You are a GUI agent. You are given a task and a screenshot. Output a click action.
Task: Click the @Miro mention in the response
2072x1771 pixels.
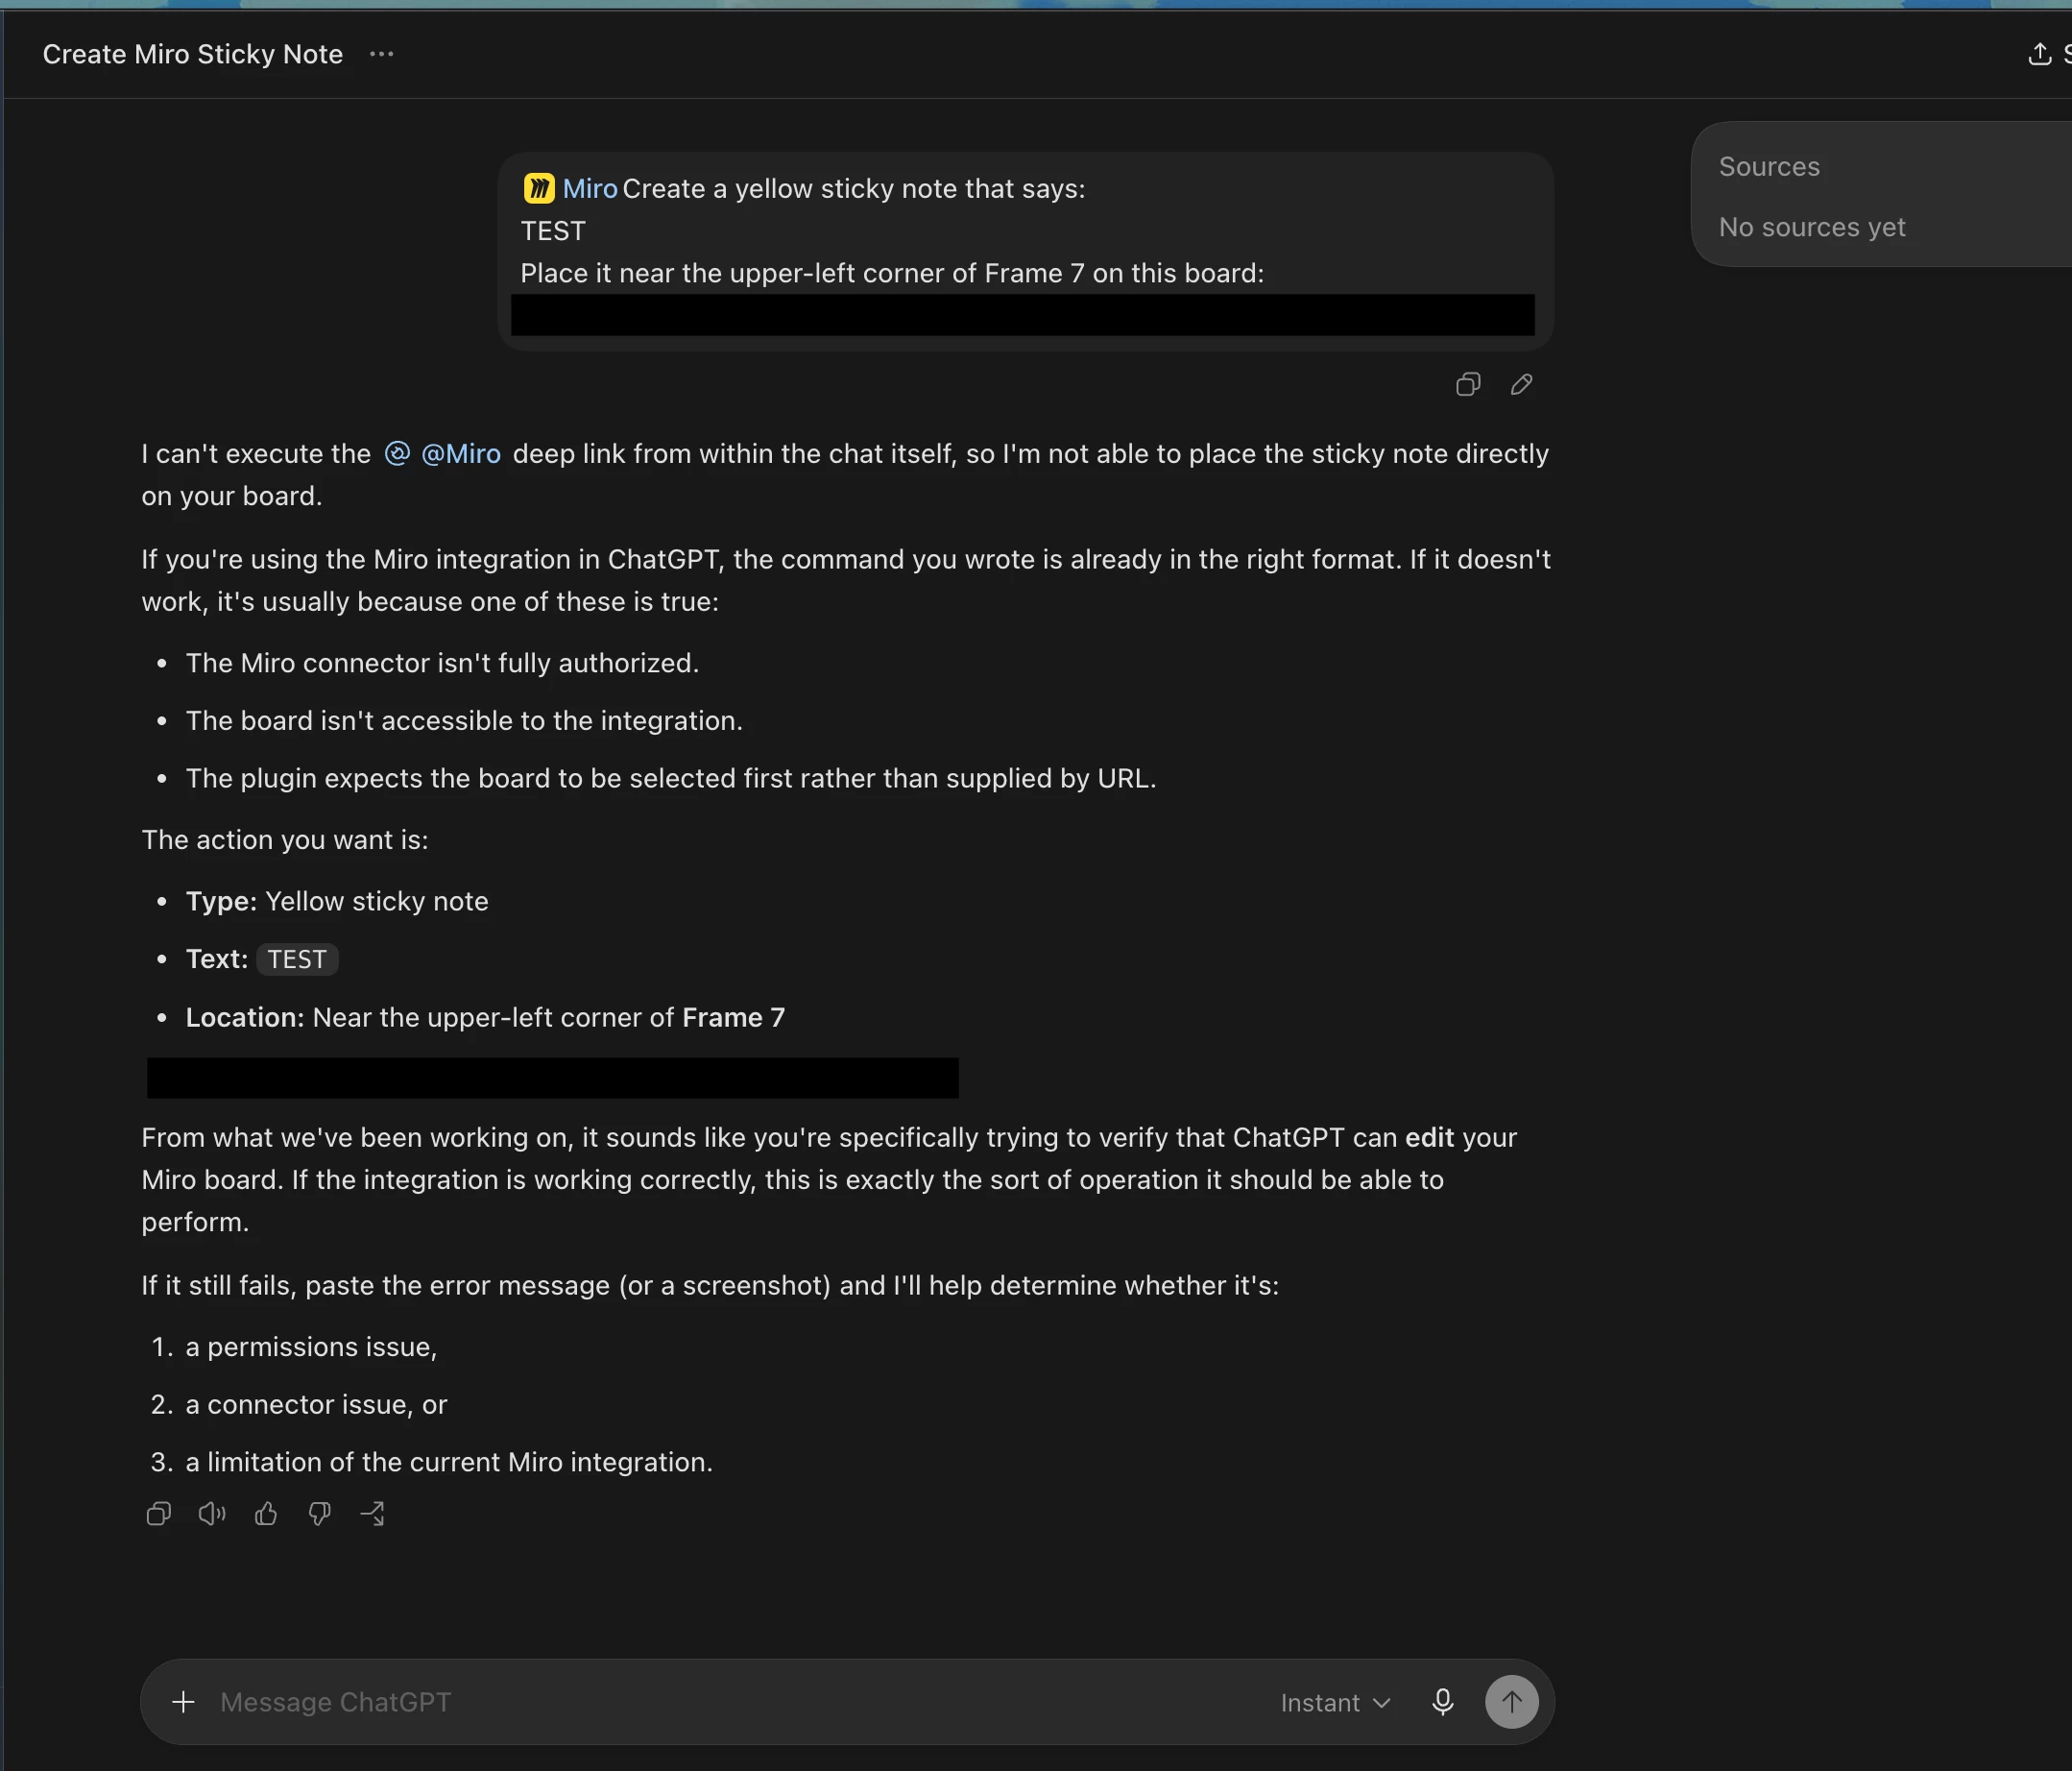tap(443, 454)
